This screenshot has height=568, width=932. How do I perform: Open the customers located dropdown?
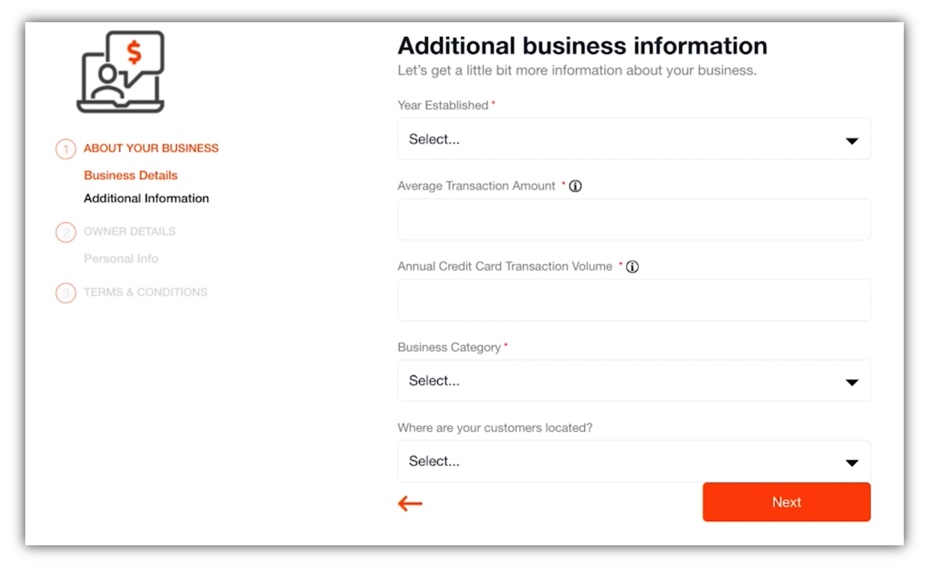coord(634,461)
